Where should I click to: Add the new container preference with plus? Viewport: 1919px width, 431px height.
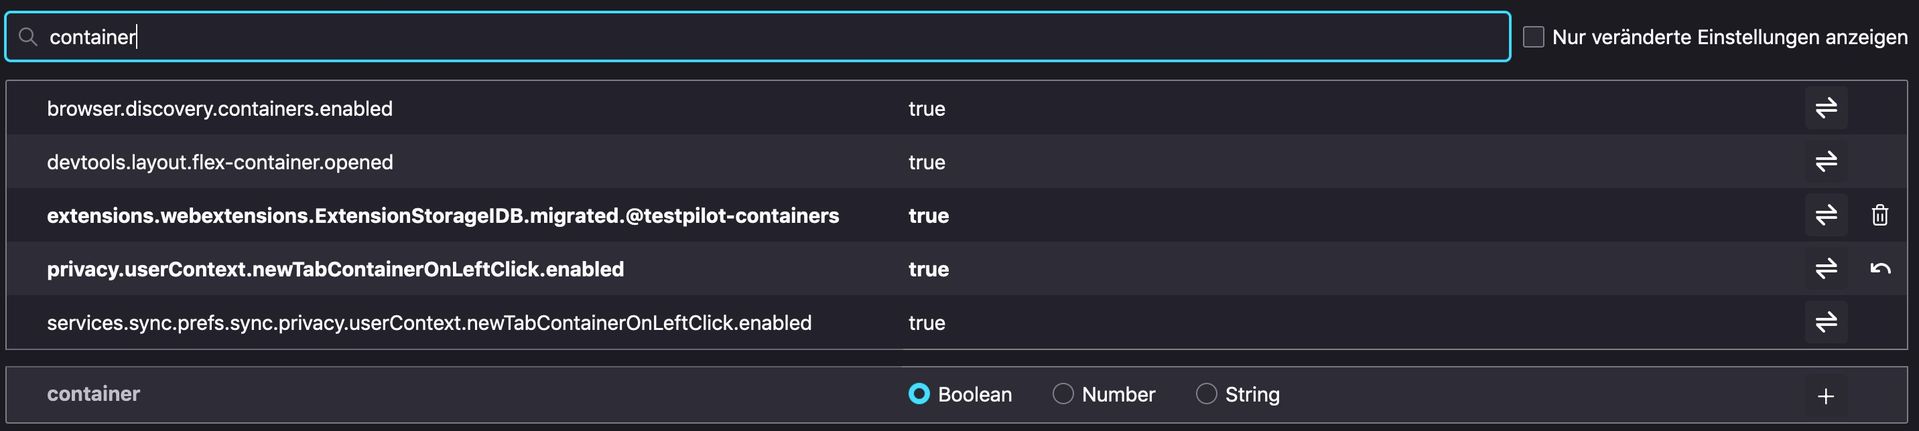(1825, 396)
